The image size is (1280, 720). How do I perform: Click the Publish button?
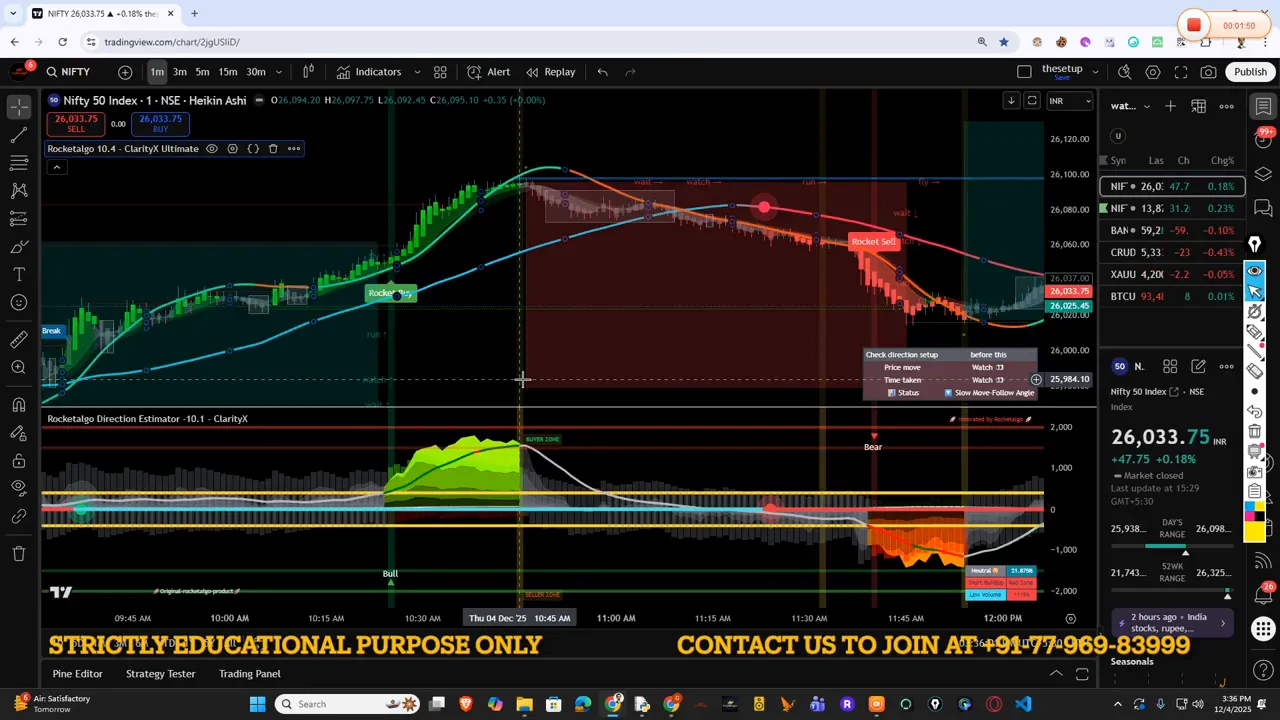(1251, 71)
